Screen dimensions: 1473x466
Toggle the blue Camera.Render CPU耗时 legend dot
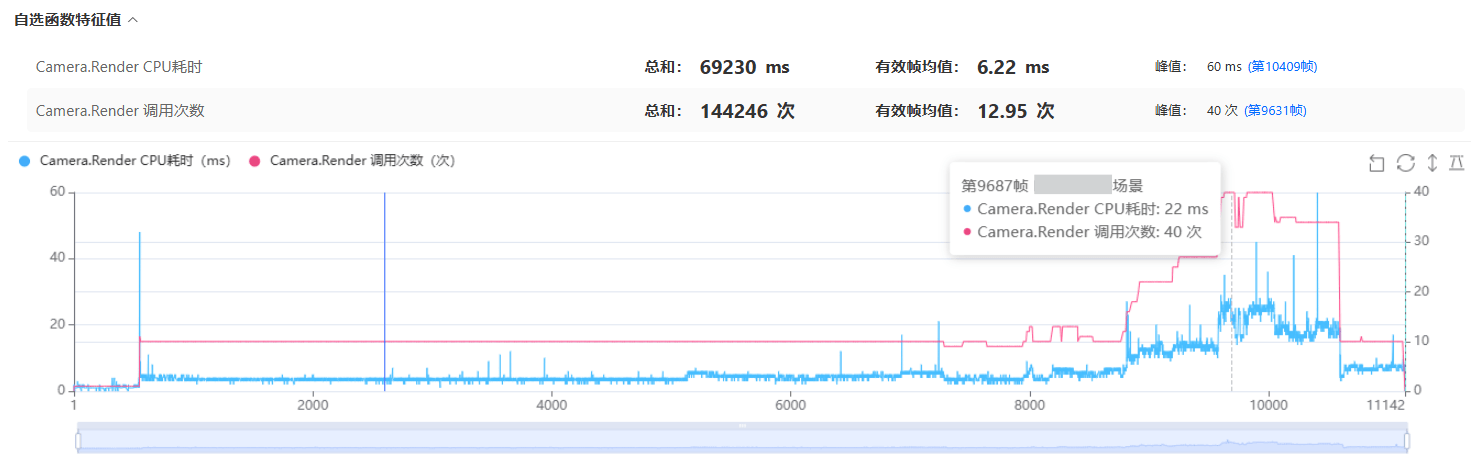coord(24,160)
